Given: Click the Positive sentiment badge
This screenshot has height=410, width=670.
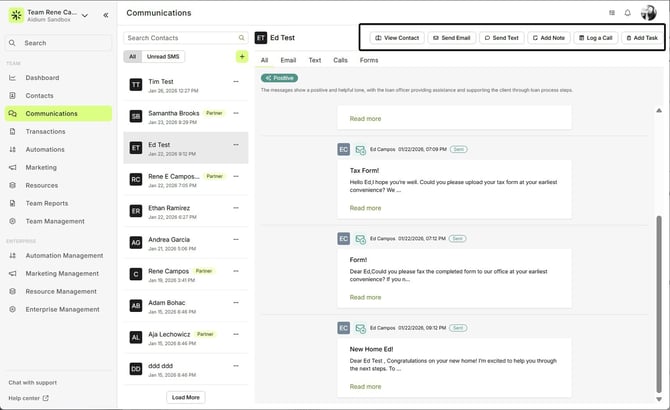Looking at the screenshot, I should [x=279, y=77].
